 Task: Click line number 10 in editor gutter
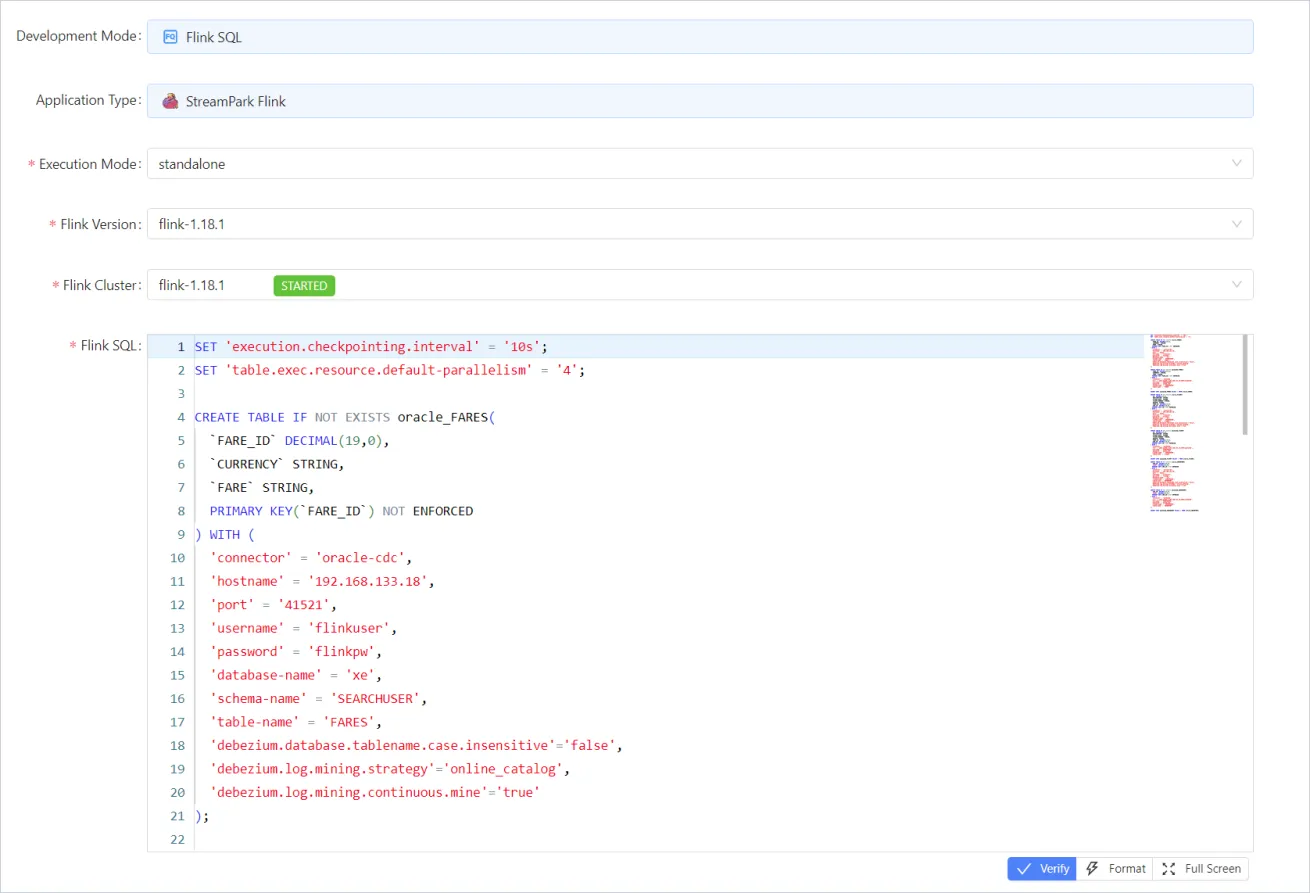pos(177,558)
